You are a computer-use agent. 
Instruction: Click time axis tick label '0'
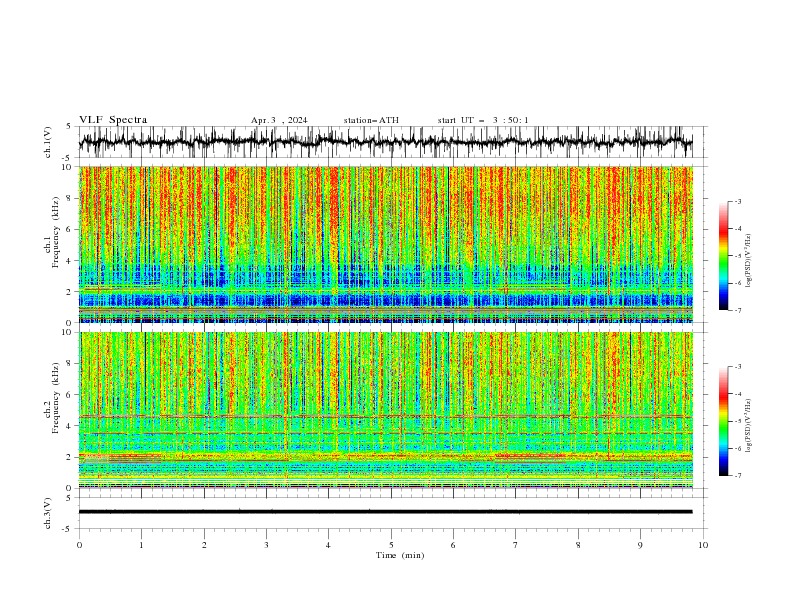[79, 545]
